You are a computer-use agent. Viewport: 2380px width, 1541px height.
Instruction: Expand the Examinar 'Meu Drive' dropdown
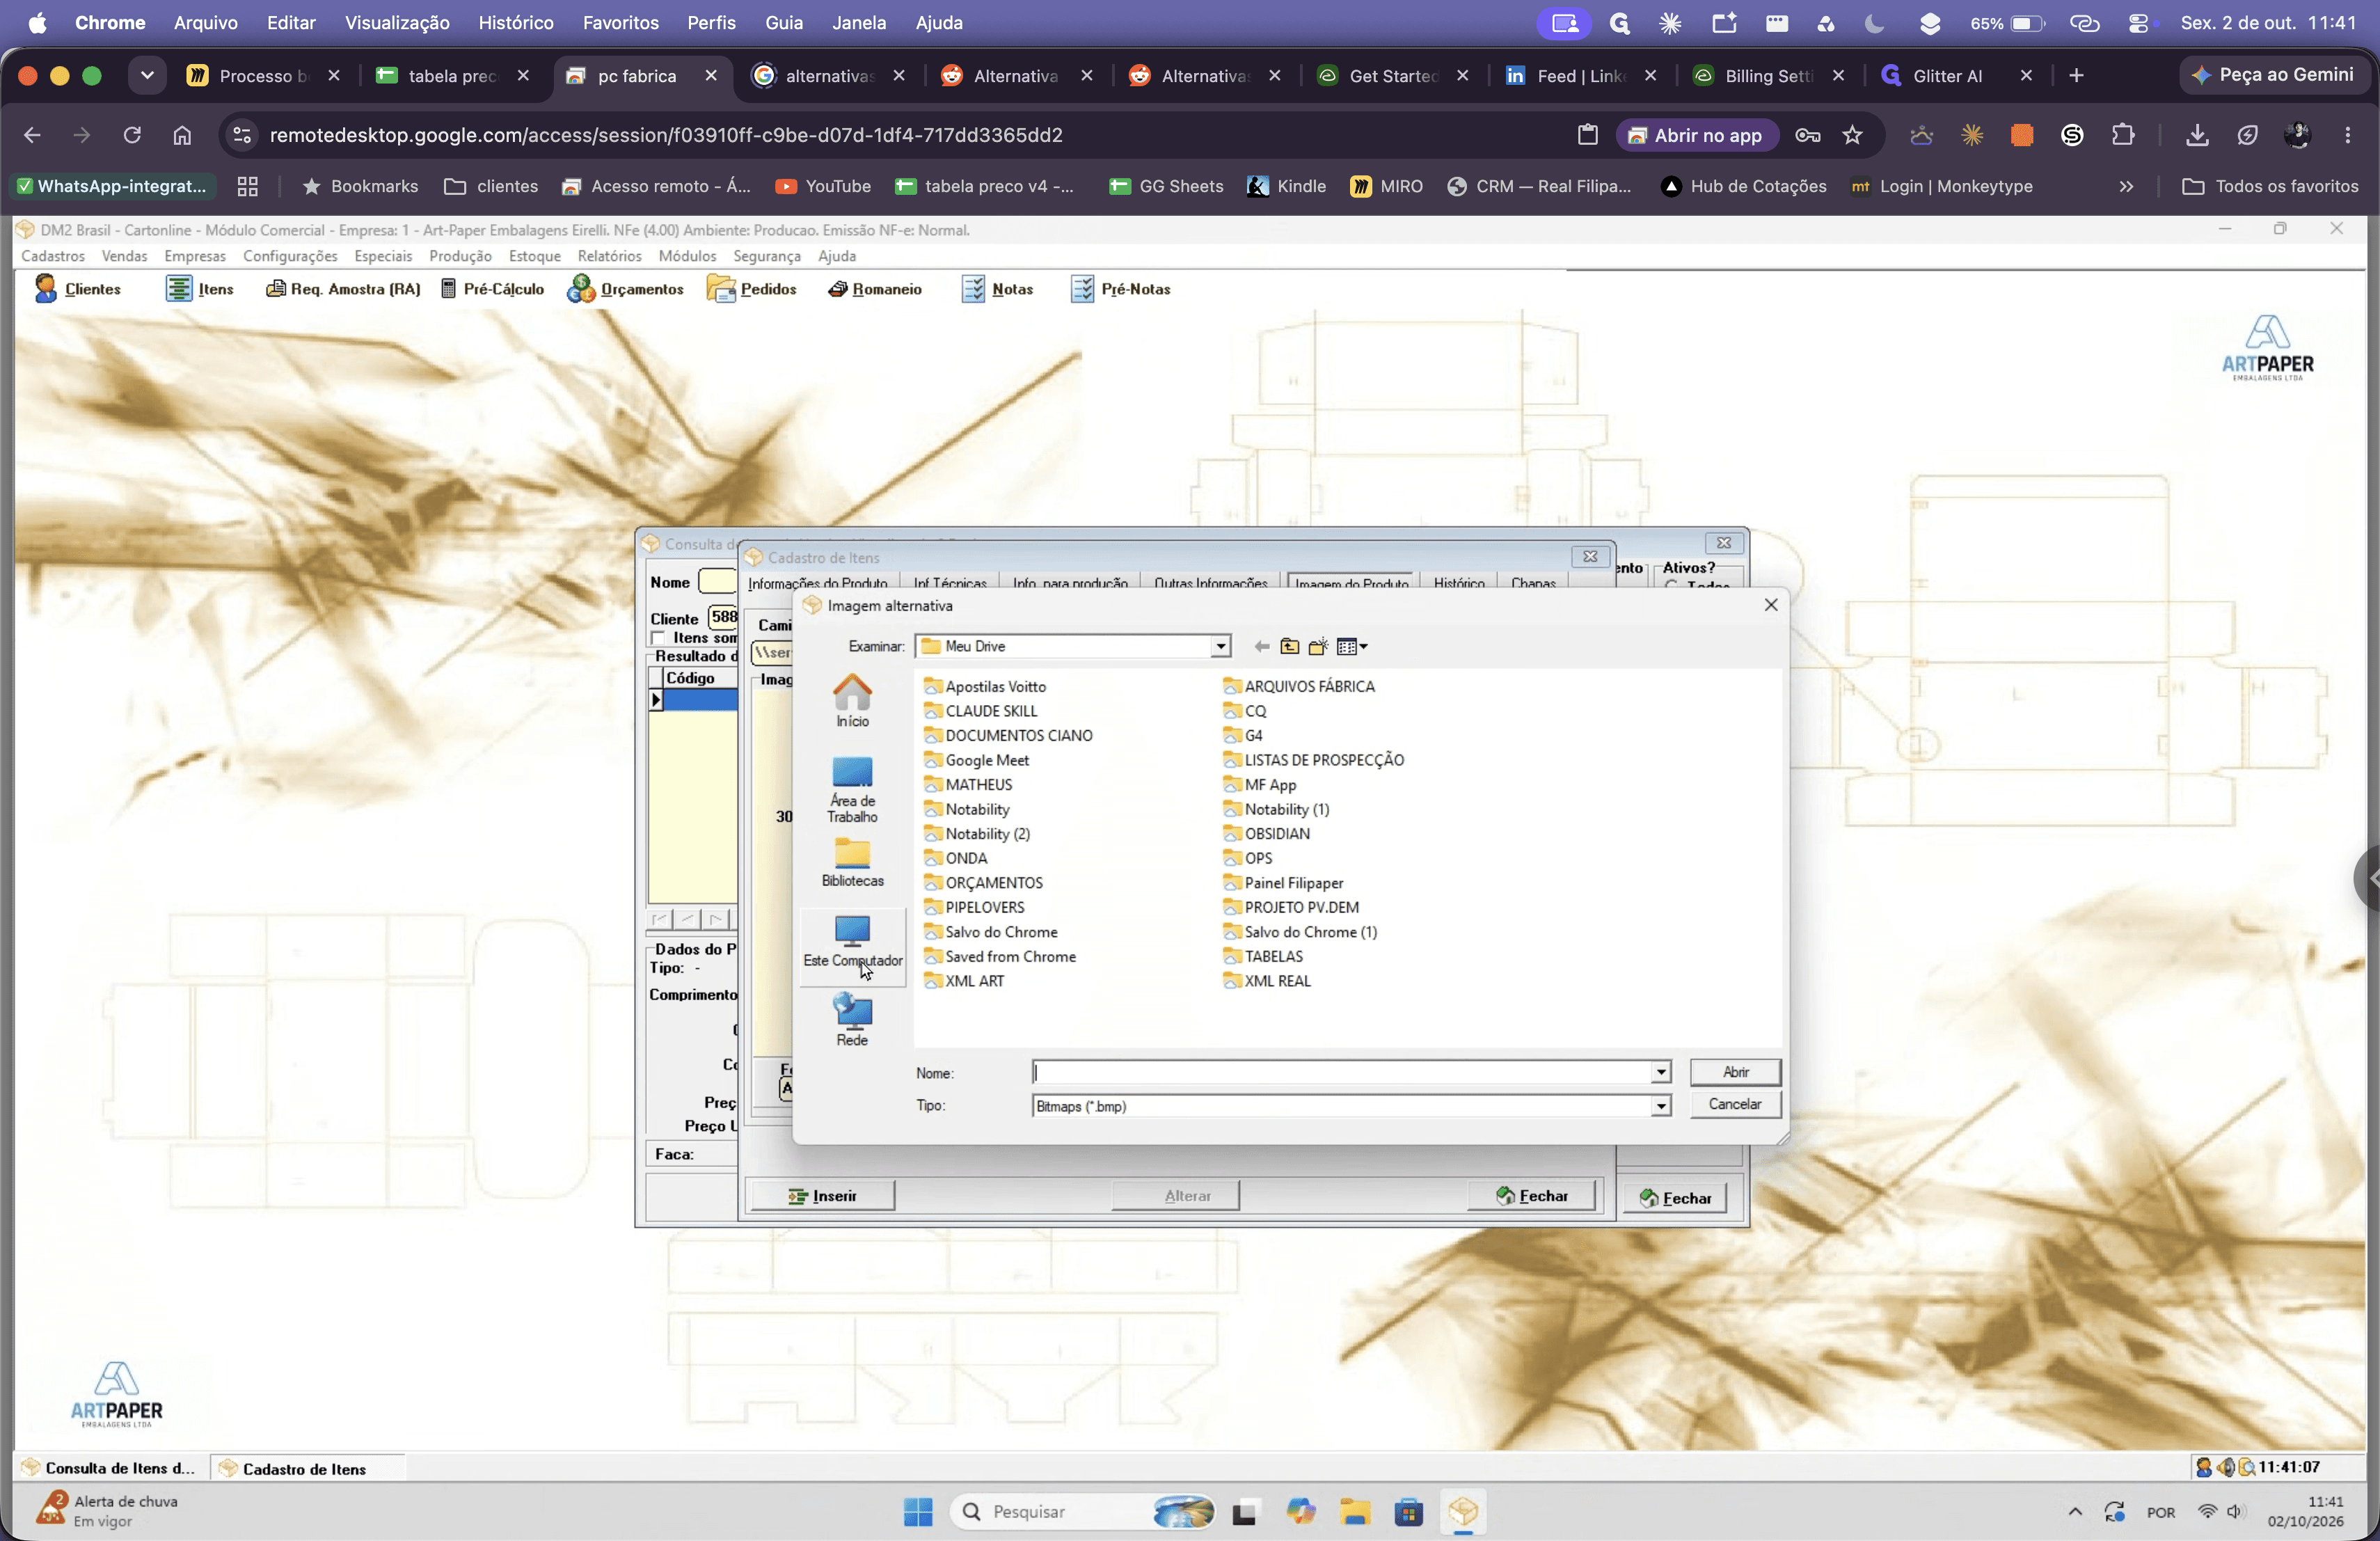1220,646
